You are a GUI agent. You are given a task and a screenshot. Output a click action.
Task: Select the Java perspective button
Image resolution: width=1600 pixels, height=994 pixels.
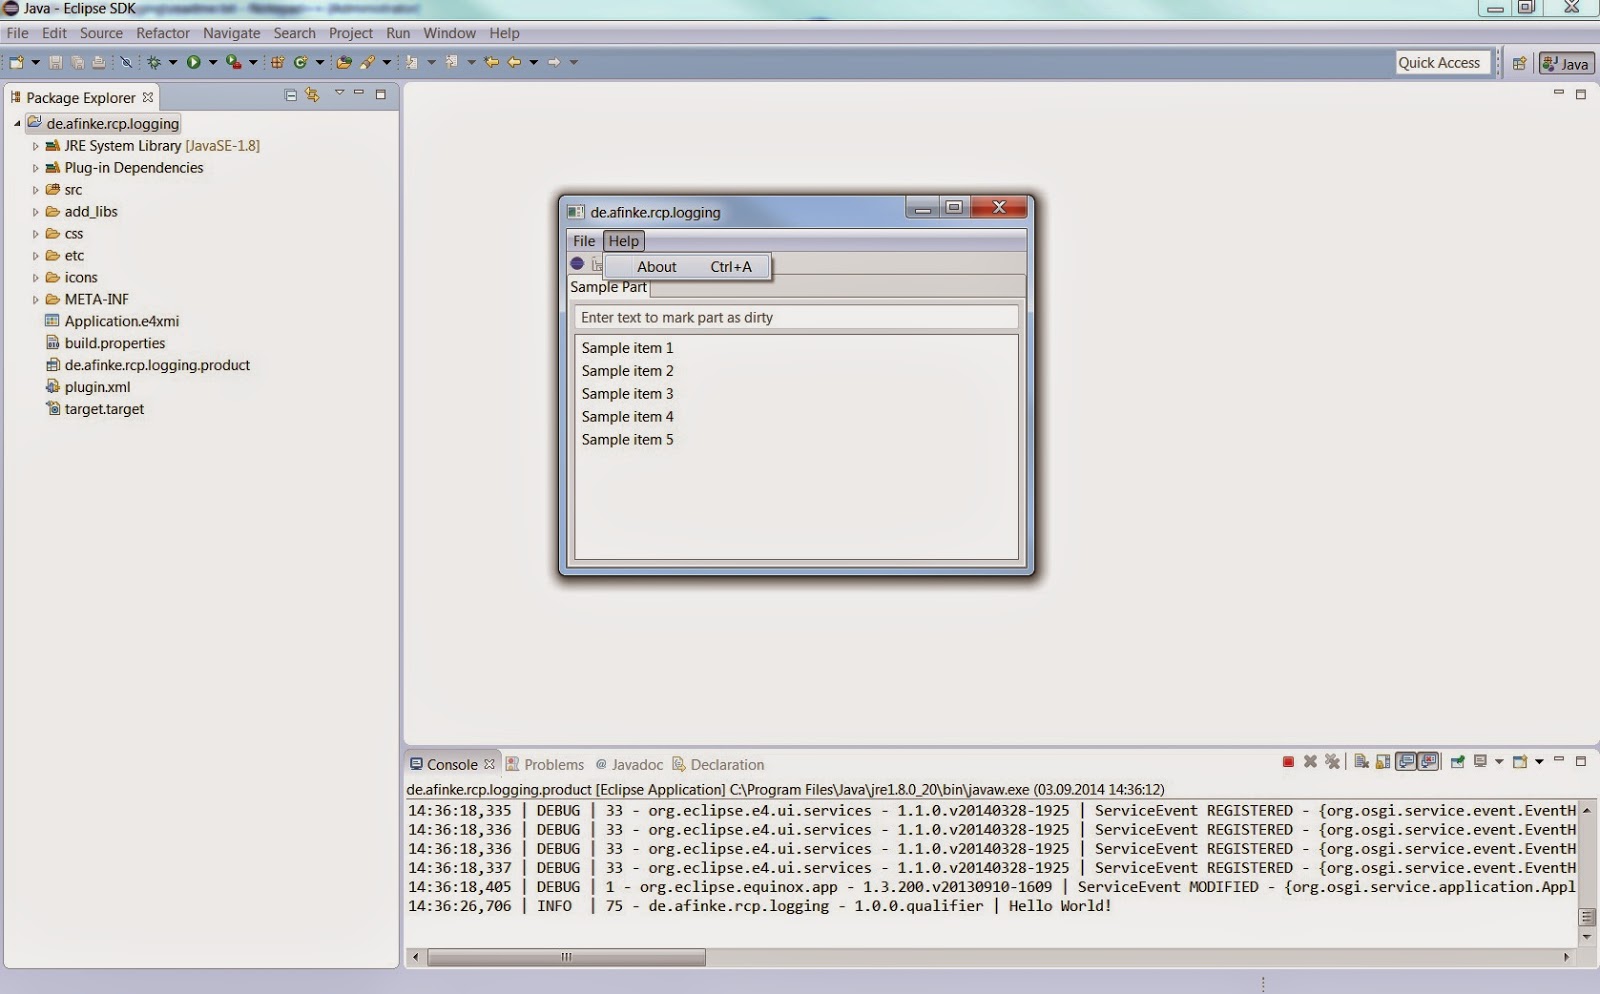click(1566, 63)
